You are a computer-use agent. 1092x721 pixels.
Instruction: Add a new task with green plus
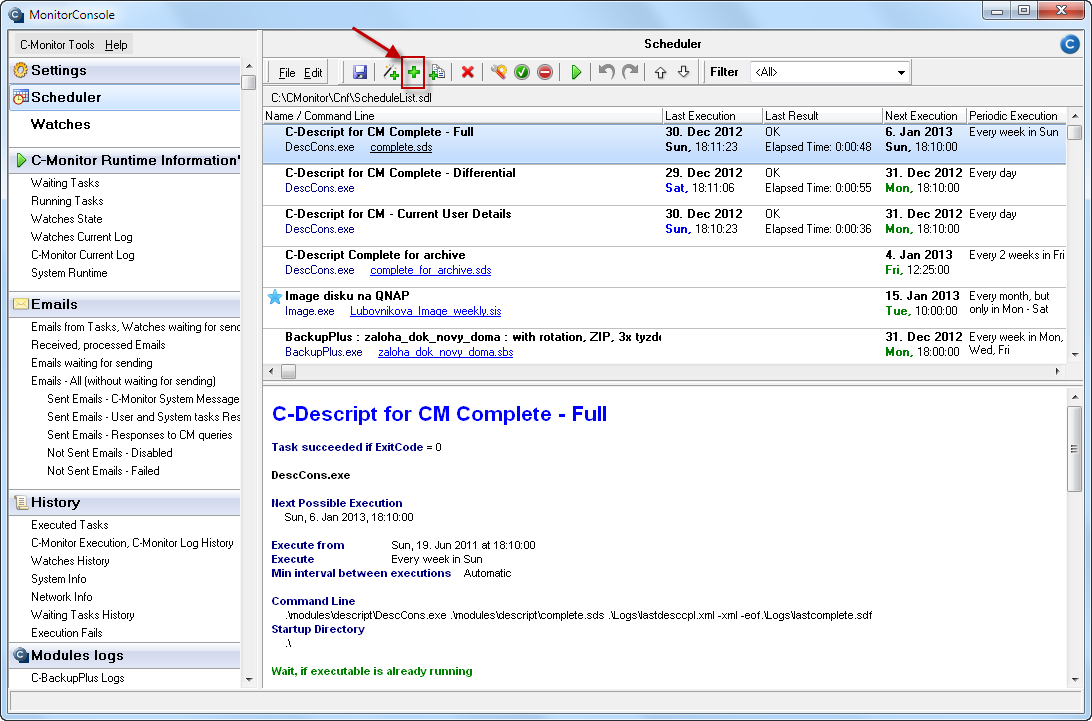click(414, 72)
